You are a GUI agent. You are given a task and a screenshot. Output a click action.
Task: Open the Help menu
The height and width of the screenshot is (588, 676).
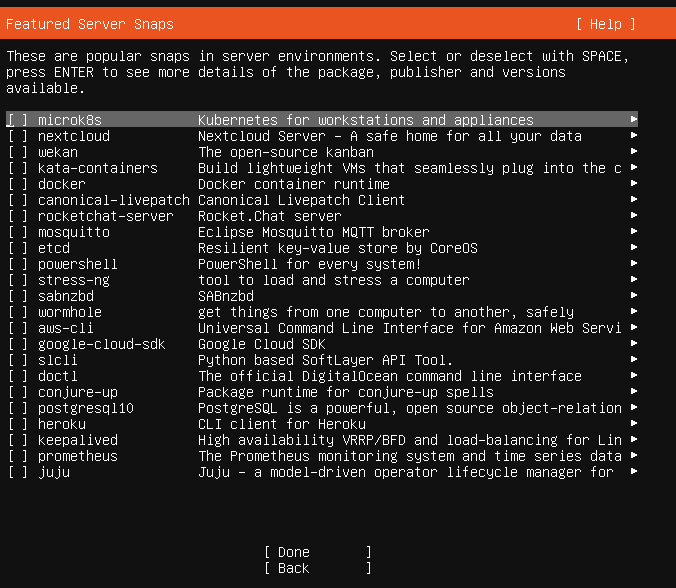pyautogui.click(x=606, y=24)
